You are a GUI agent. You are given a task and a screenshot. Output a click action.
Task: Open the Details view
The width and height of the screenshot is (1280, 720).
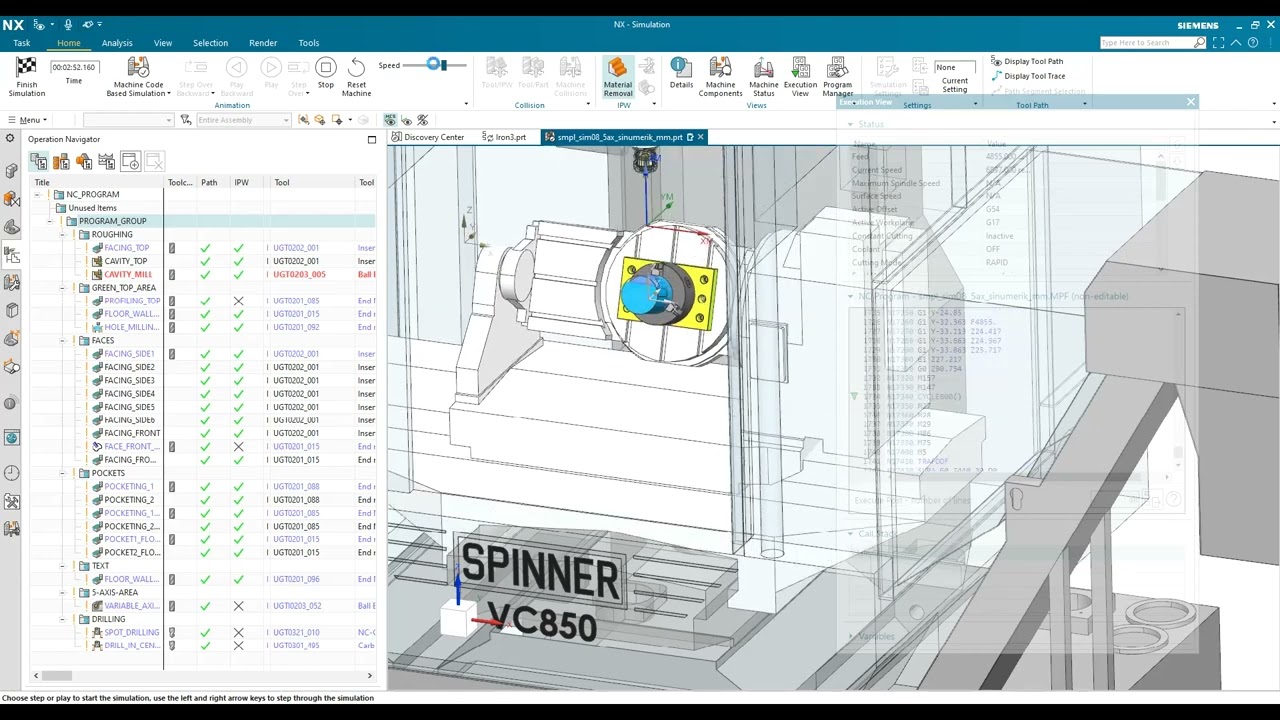tap(681, 74)
